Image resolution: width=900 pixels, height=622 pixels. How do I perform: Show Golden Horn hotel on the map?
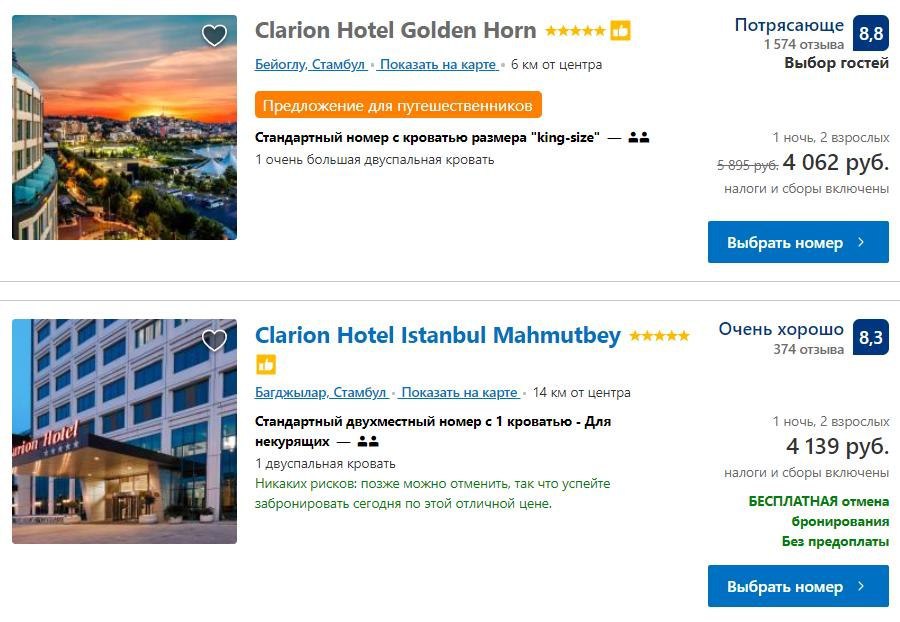[x=438, y=65]
